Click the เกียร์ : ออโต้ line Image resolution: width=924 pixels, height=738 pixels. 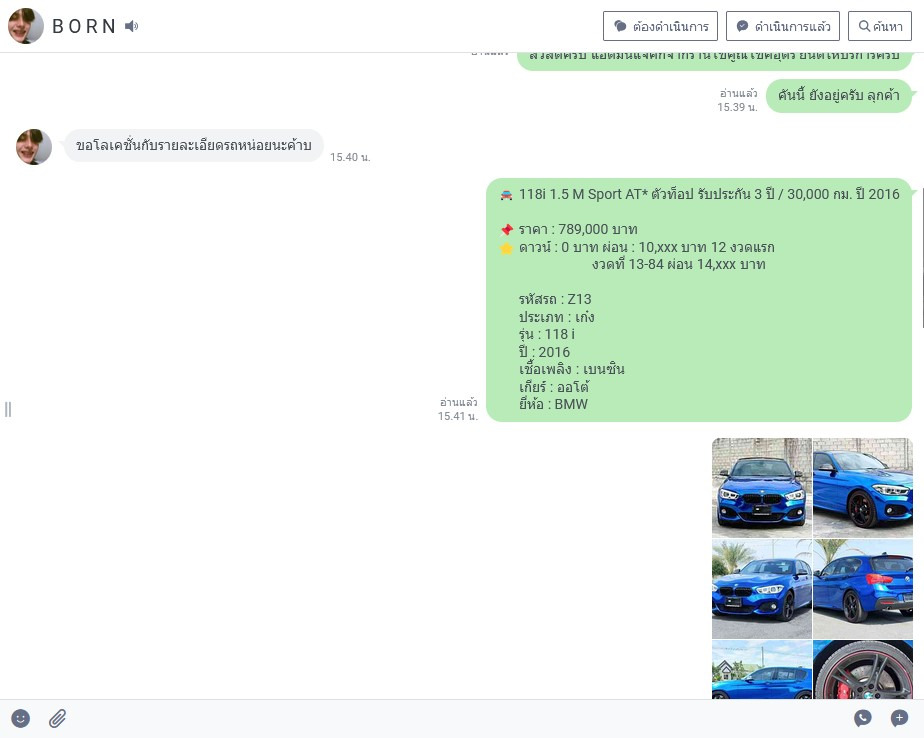pos(554,387)
